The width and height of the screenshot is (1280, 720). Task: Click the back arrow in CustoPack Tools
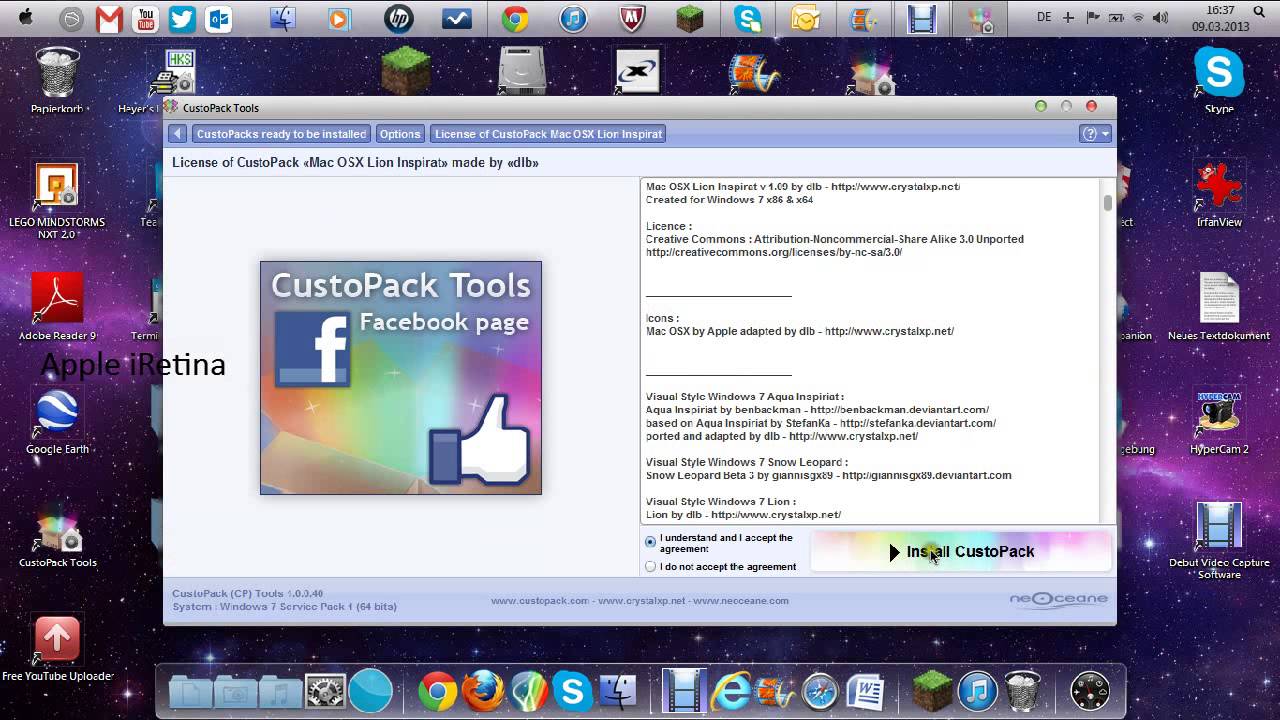(177, 134)
